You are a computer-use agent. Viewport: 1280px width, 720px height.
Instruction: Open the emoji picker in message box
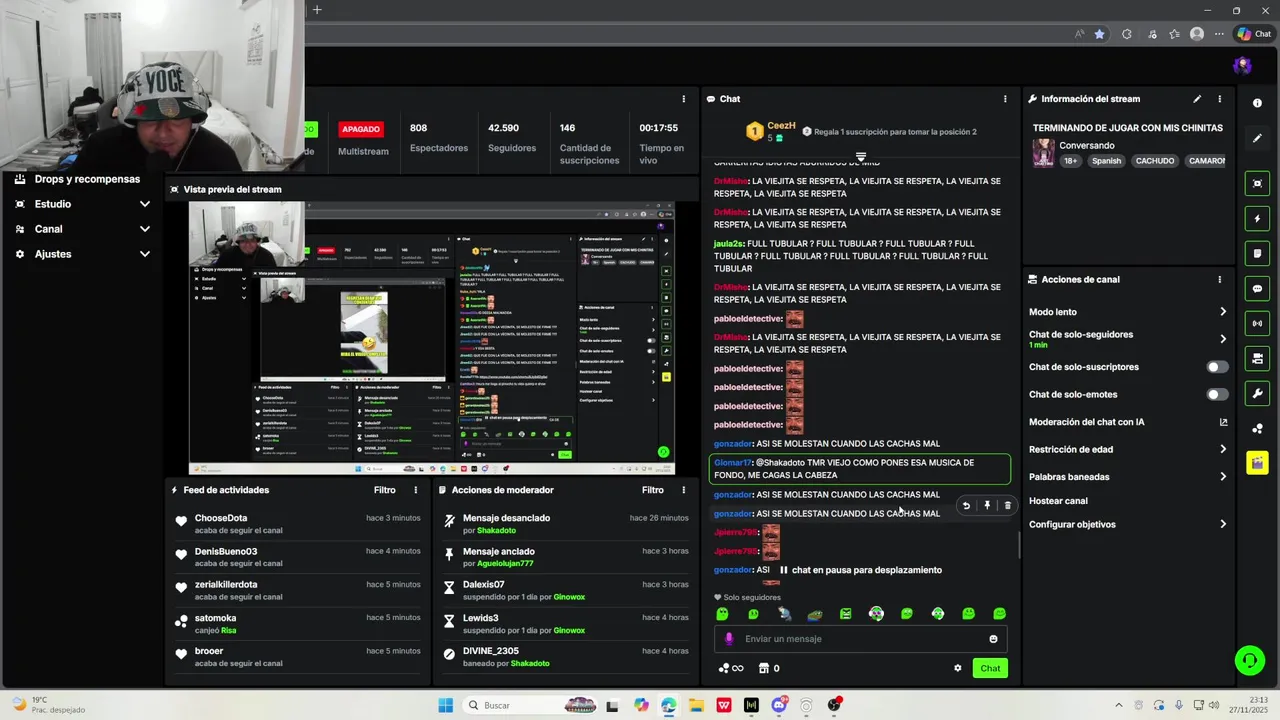point(993,639)
